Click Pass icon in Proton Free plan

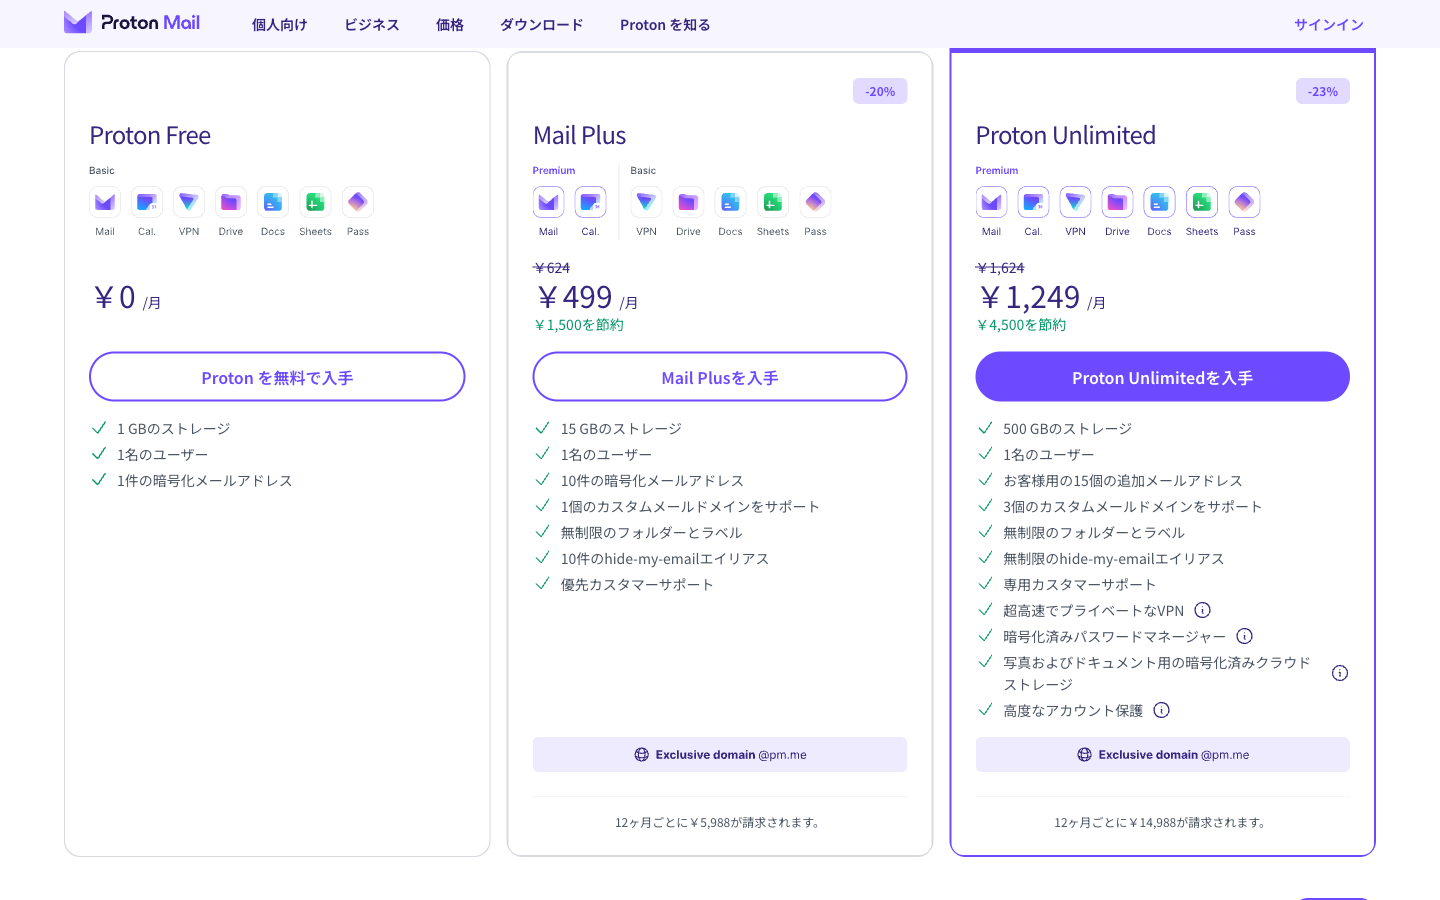pos(358,202)
